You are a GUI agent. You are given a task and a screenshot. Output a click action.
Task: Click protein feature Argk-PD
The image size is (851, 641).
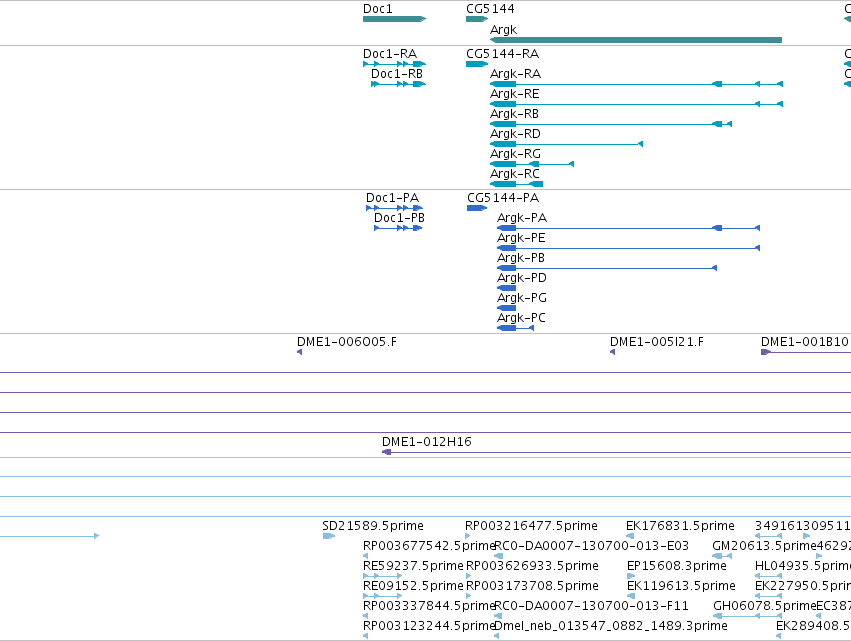[506, 288]
